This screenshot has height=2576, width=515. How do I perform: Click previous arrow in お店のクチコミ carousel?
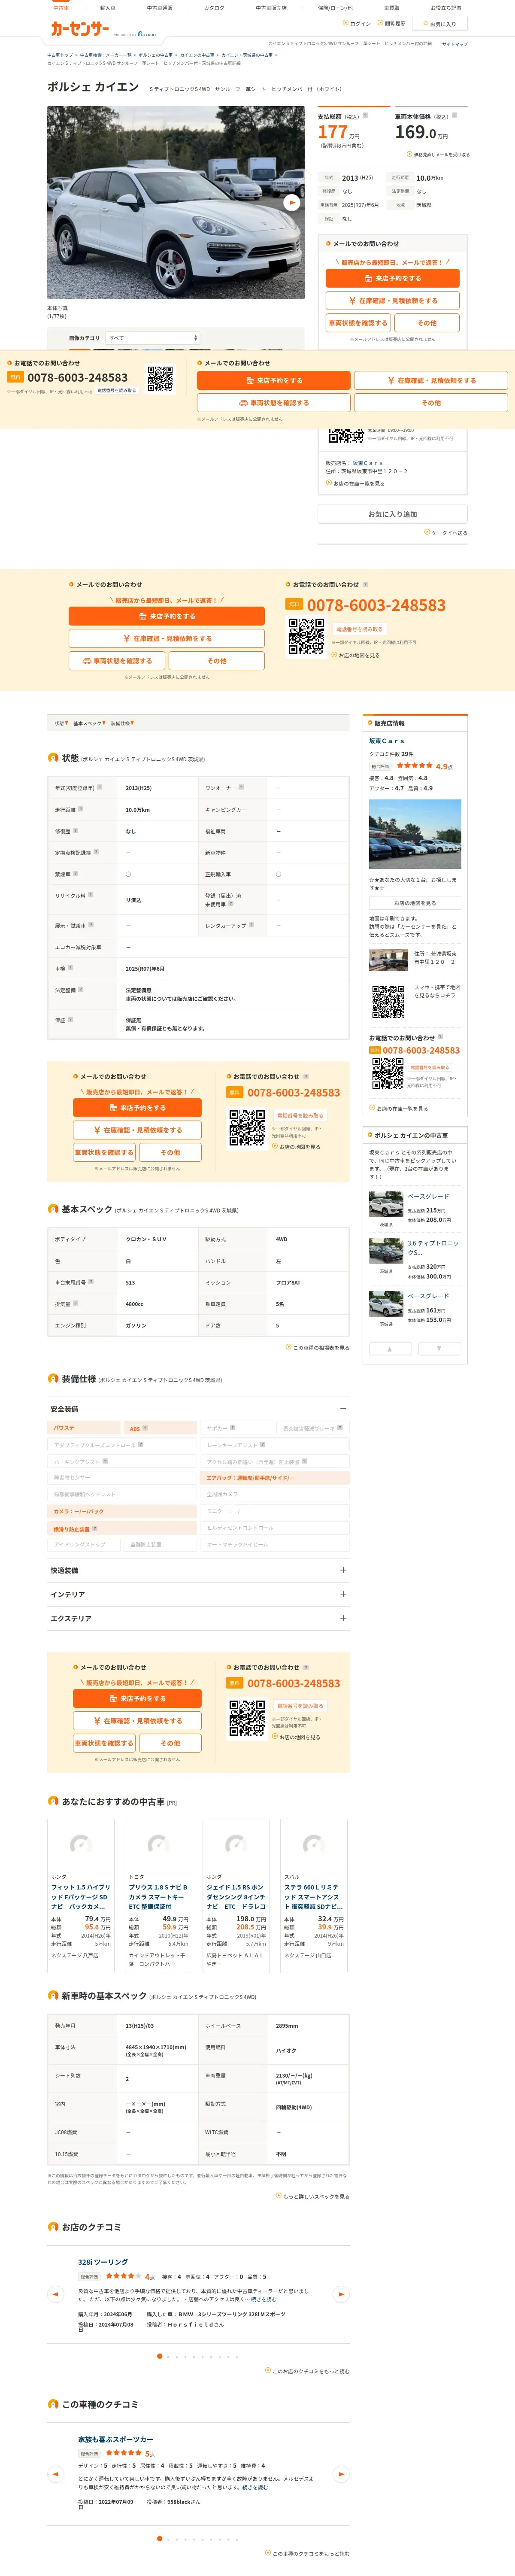56,2295
